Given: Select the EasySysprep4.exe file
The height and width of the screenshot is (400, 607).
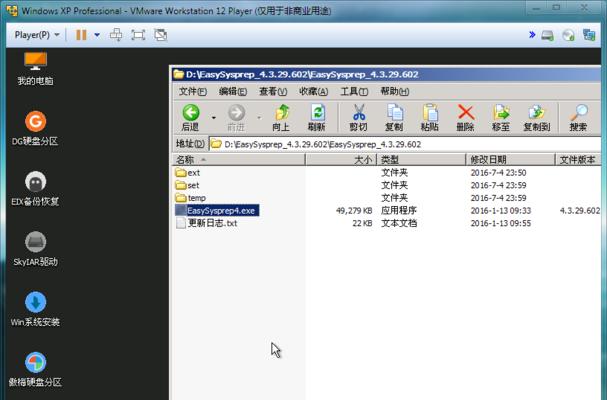Looking at the screenshot, I should 217,210.
